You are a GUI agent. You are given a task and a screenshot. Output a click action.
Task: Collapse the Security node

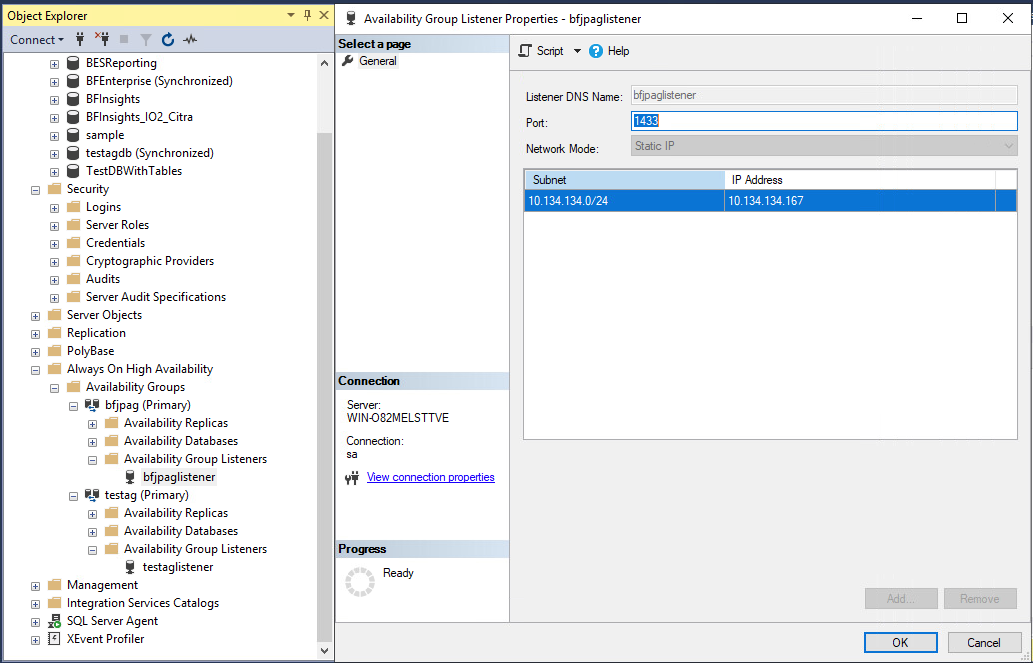[36, 190]
